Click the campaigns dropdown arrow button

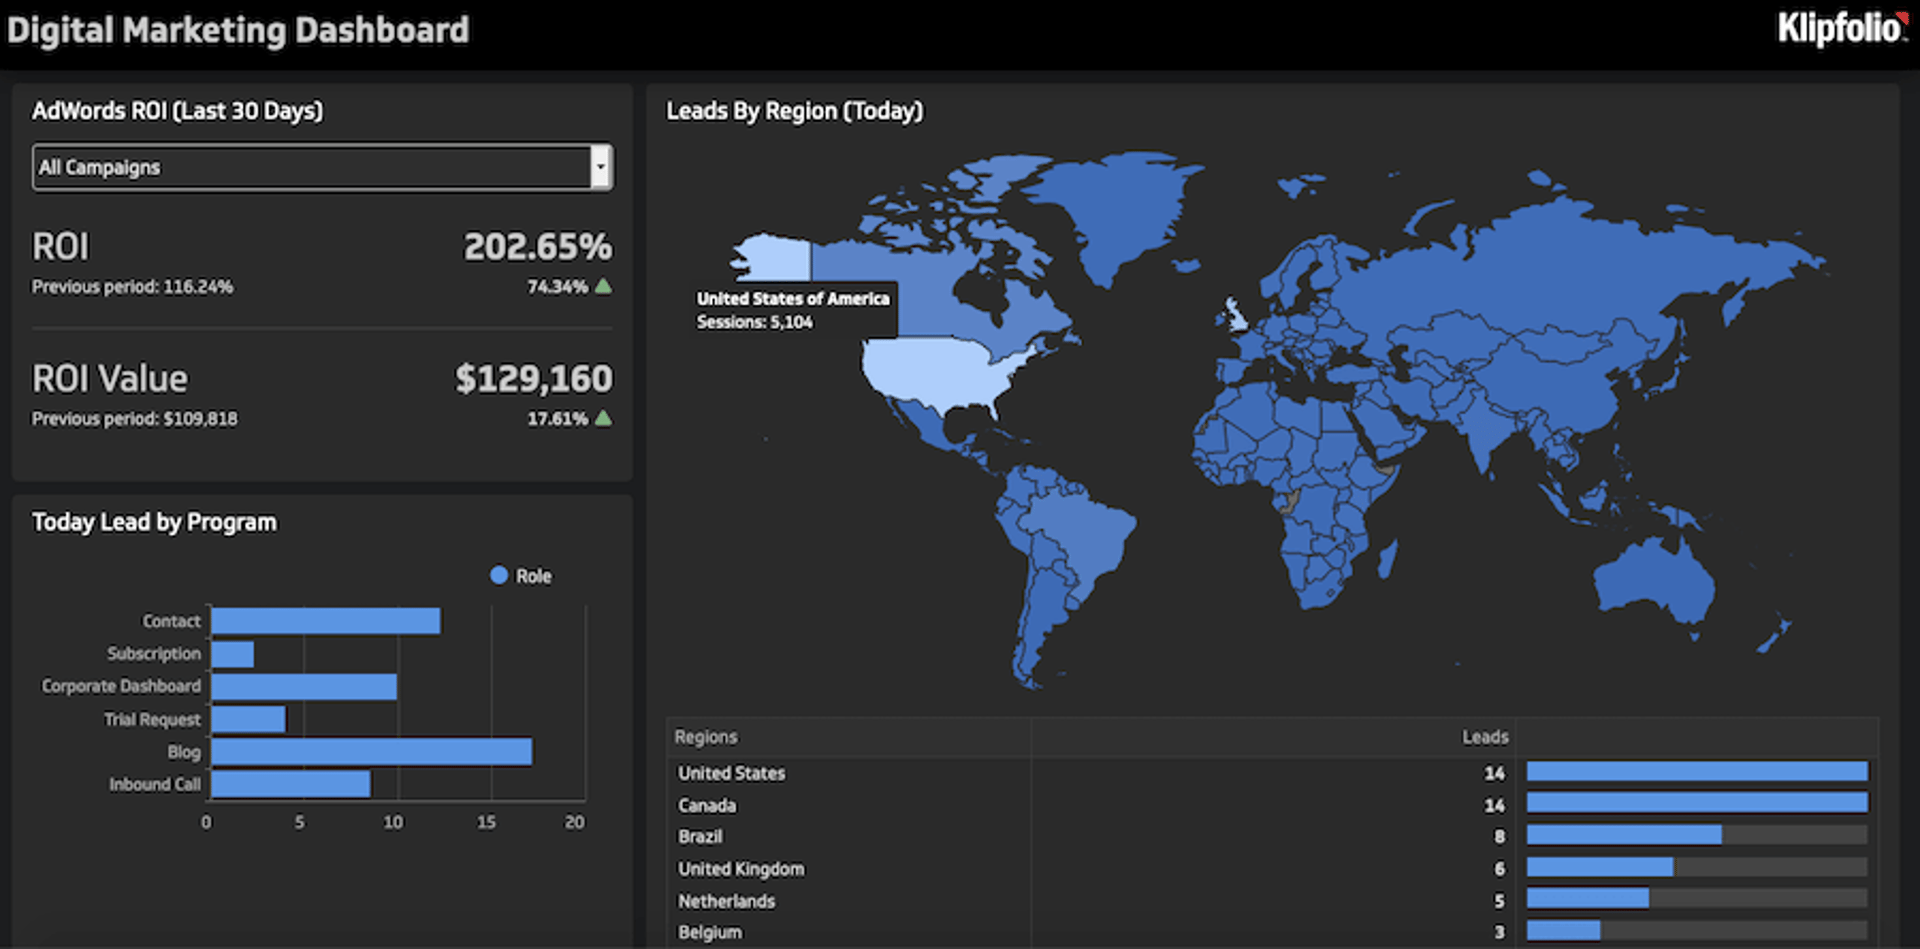[600, 167]
